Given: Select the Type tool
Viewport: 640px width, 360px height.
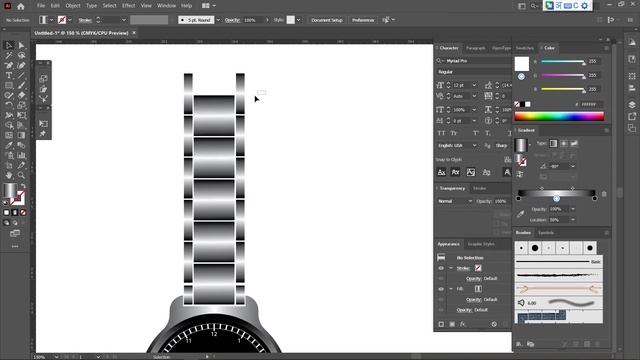Looking at the screenshot, I should coord(9,76).
